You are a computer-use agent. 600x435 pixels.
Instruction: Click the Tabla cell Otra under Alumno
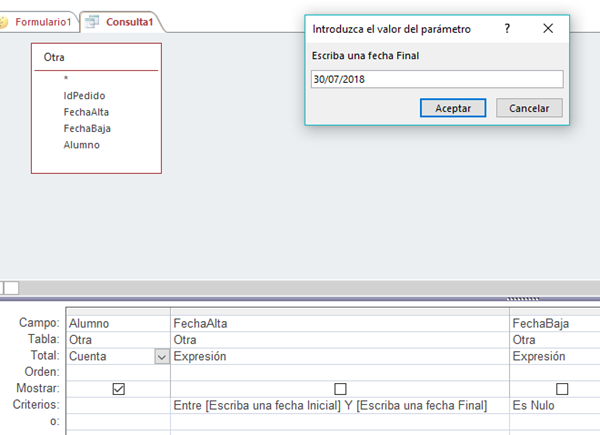pyautogui.click(x=118, y=340)
